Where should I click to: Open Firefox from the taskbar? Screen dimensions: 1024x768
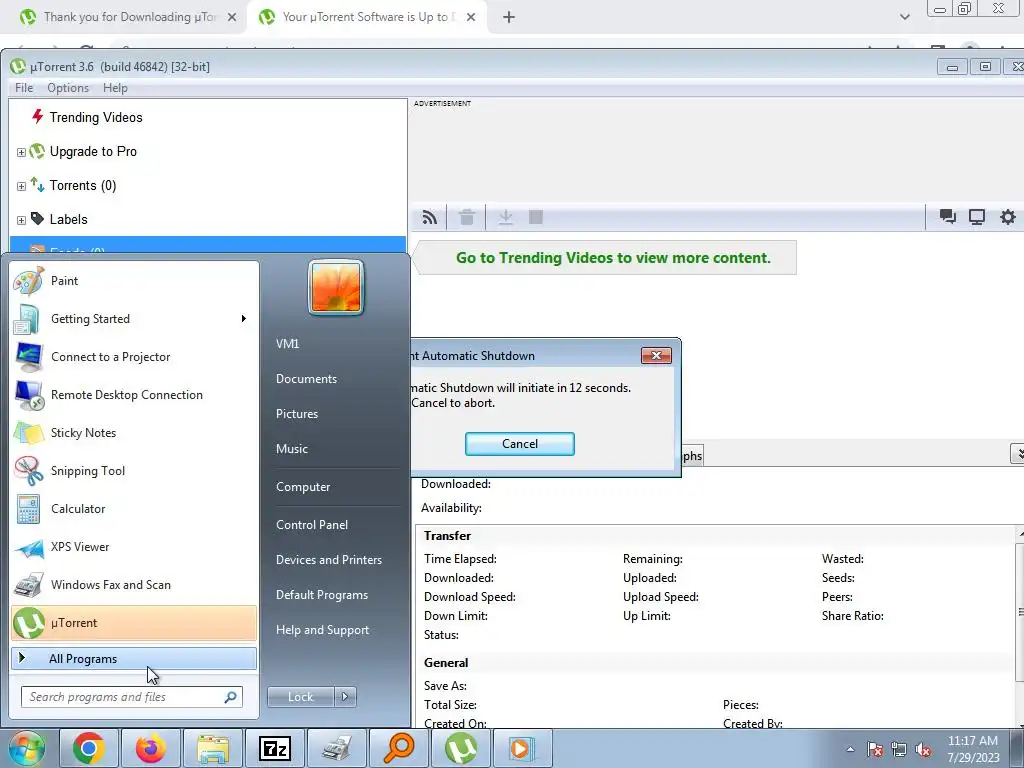pyautogui.click(x=151, y=748)
